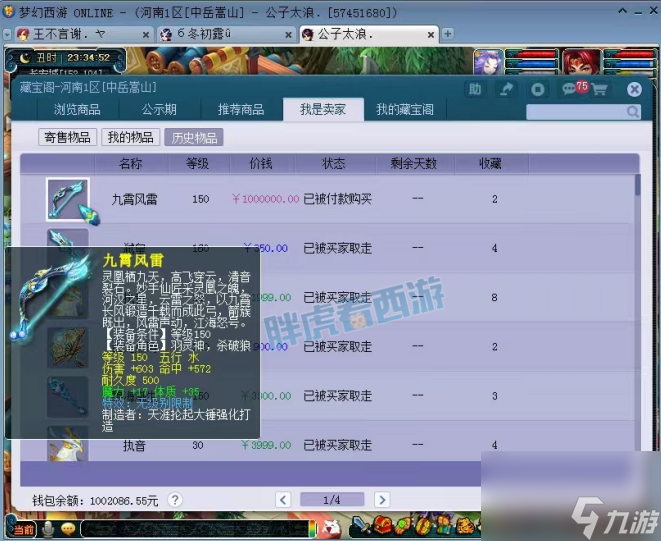The width and height of the screenshot is (661, 541).
Task: Click the 我的物品 button
Action: coord(131,137)
